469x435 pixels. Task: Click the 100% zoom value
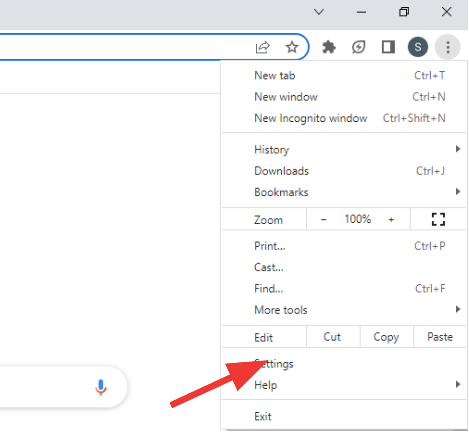click(358, 219)
